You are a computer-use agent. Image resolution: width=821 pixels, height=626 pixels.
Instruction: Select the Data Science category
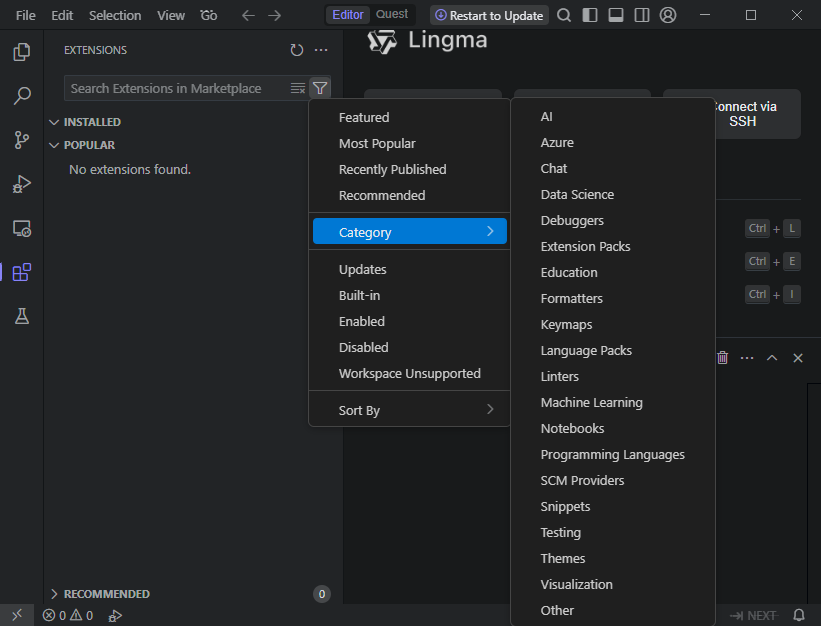pos(613,194)
